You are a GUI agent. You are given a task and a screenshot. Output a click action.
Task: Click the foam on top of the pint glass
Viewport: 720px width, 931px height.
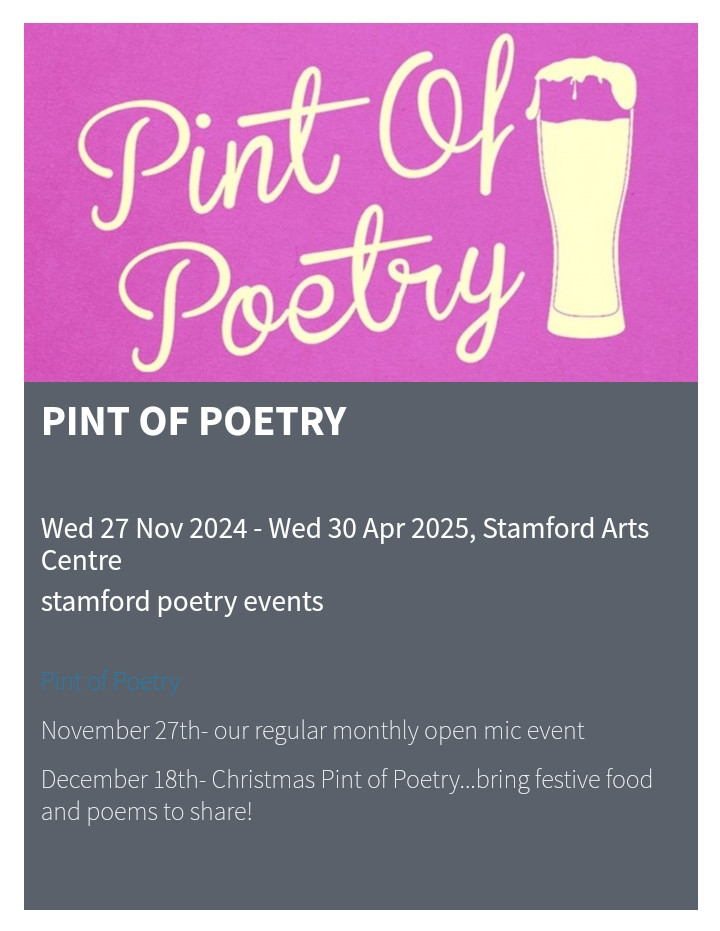coord(582,84)
